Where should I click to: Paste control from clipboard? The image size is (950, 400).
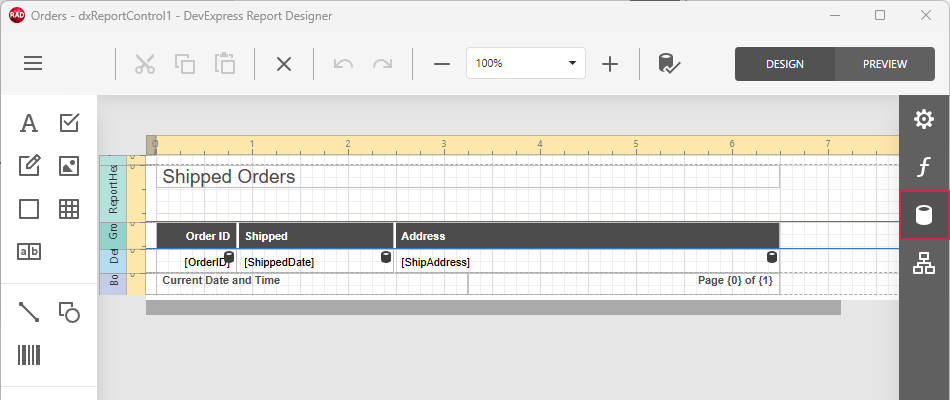pos(224,64)
